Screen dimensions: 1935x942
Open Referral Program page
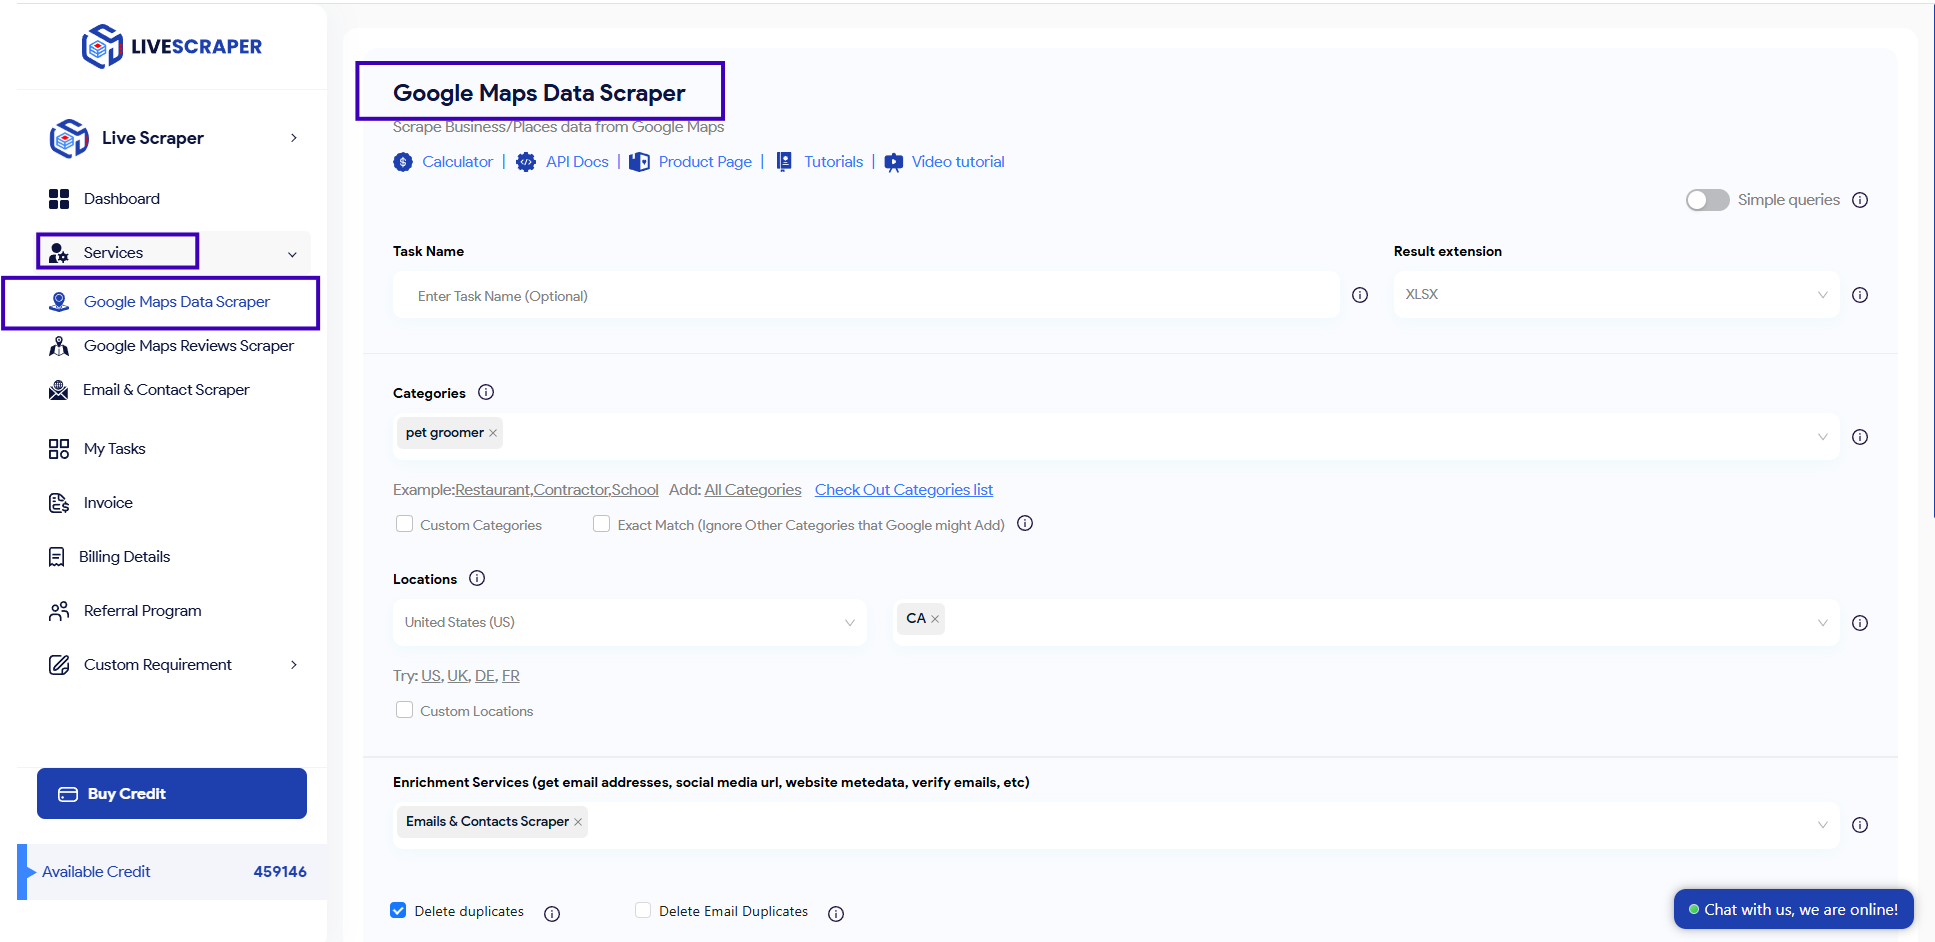(x=143, y=611)
